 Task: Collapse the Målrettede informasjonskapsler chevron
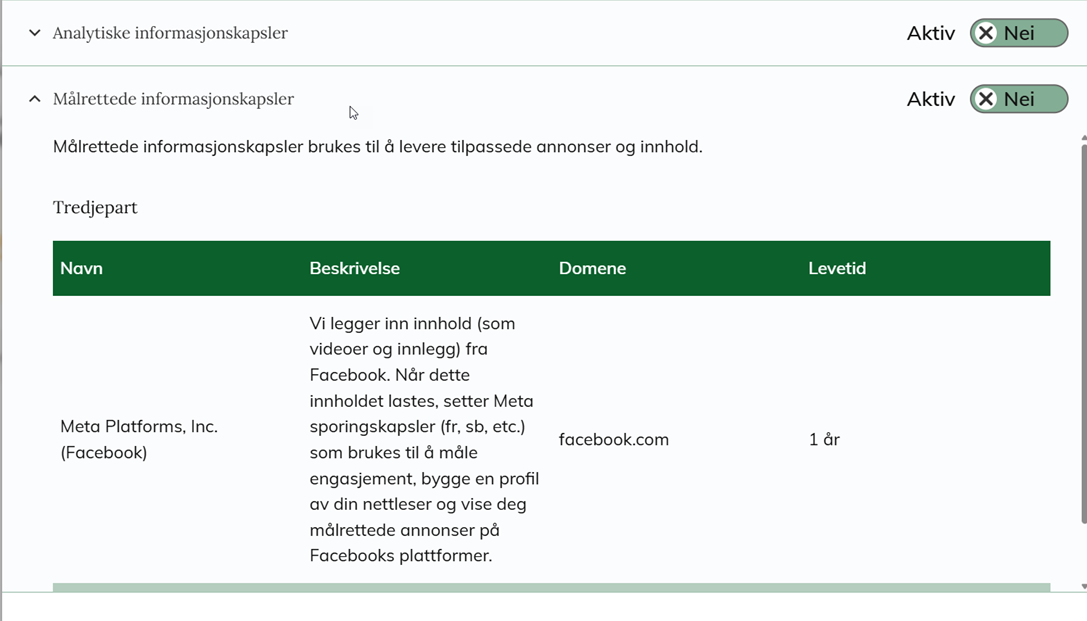[x=35, y=99]
